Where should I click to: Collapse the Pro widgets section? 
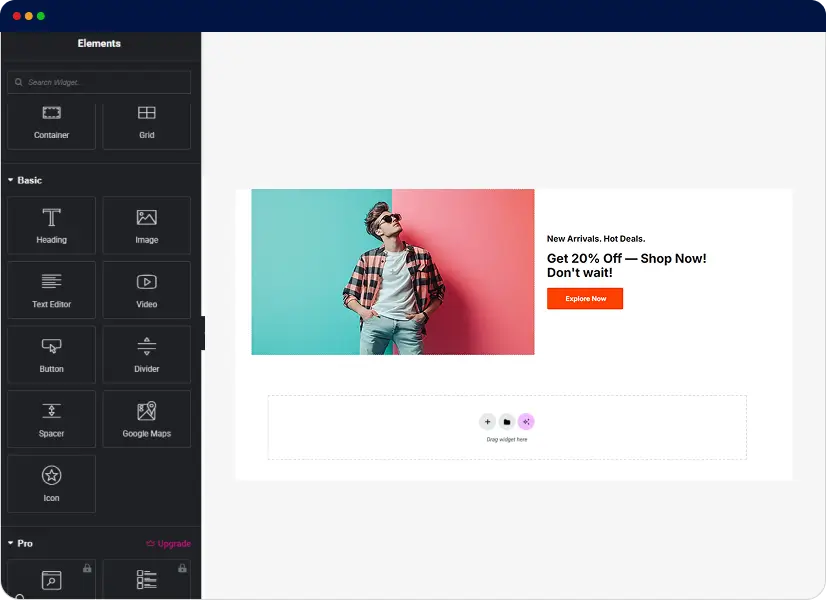pos(20,543)
